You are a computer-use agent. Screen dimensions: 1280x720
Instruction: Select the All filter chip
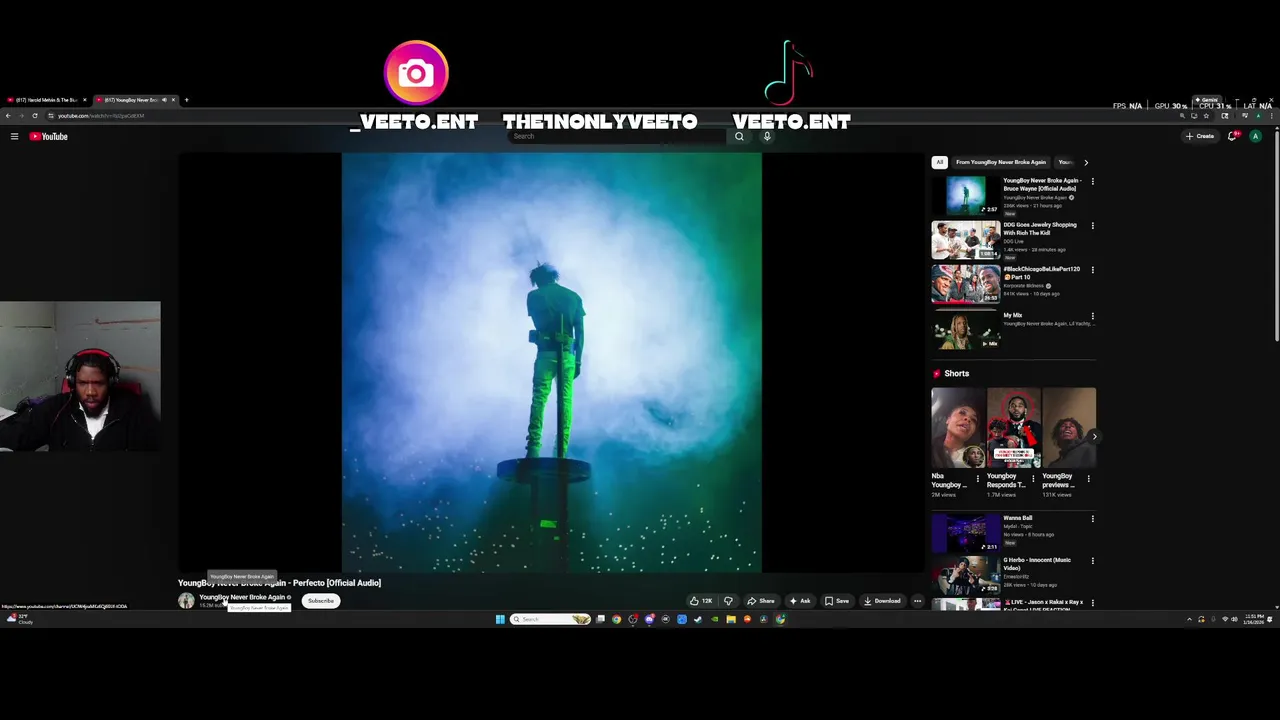[939, 162]
